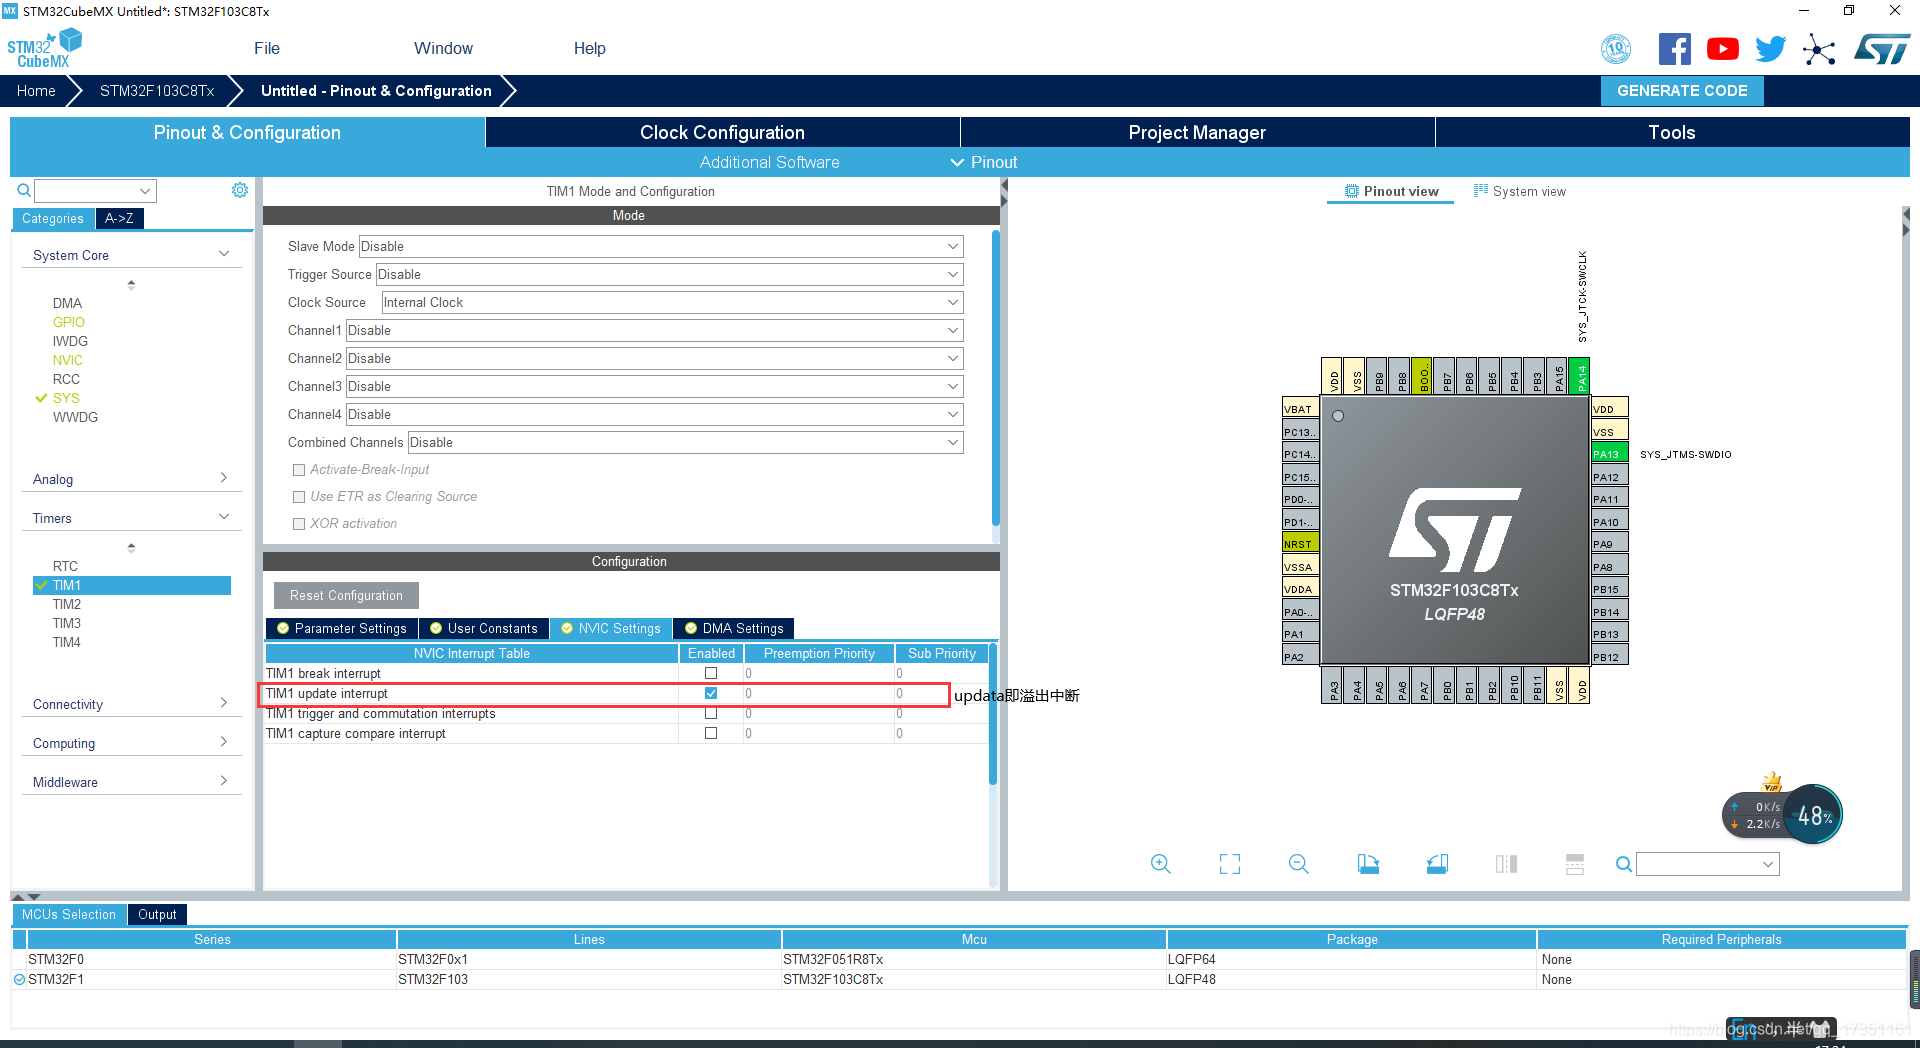Zoom in on the chip pinout view
Image resolution: width=1920 pixels, height=1048 pixels.
pyautogui.click(x=1160, y=864)
